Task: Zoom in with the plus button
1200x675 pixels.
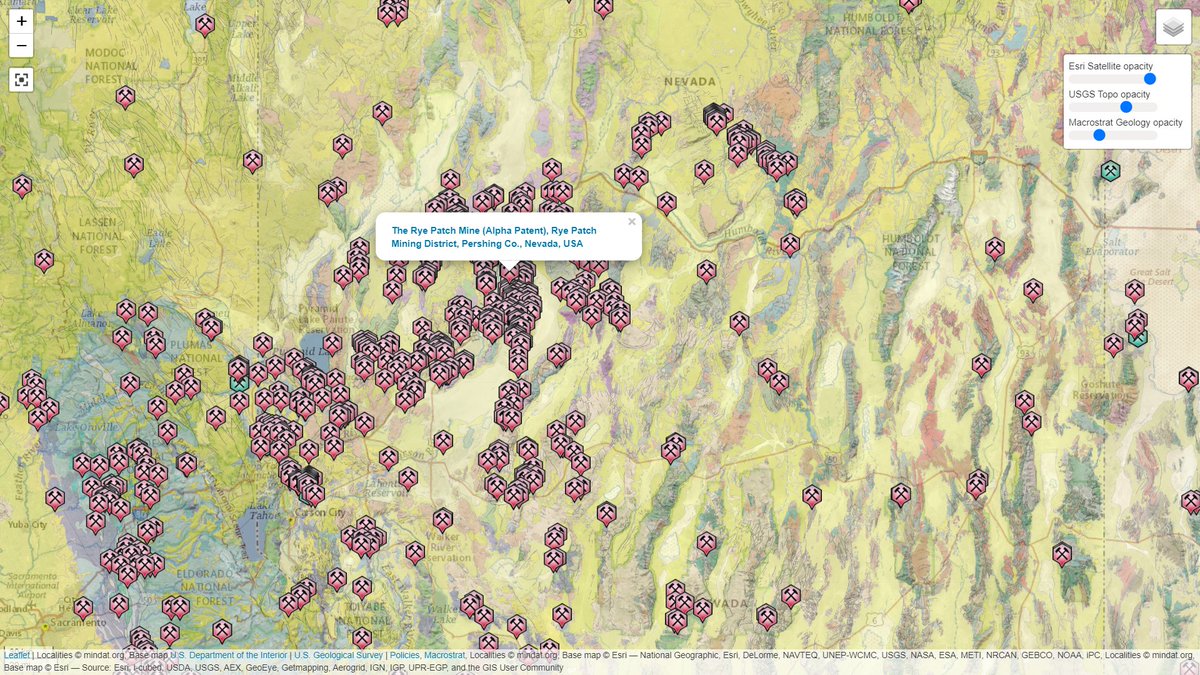Action: (x=21, y=20)
